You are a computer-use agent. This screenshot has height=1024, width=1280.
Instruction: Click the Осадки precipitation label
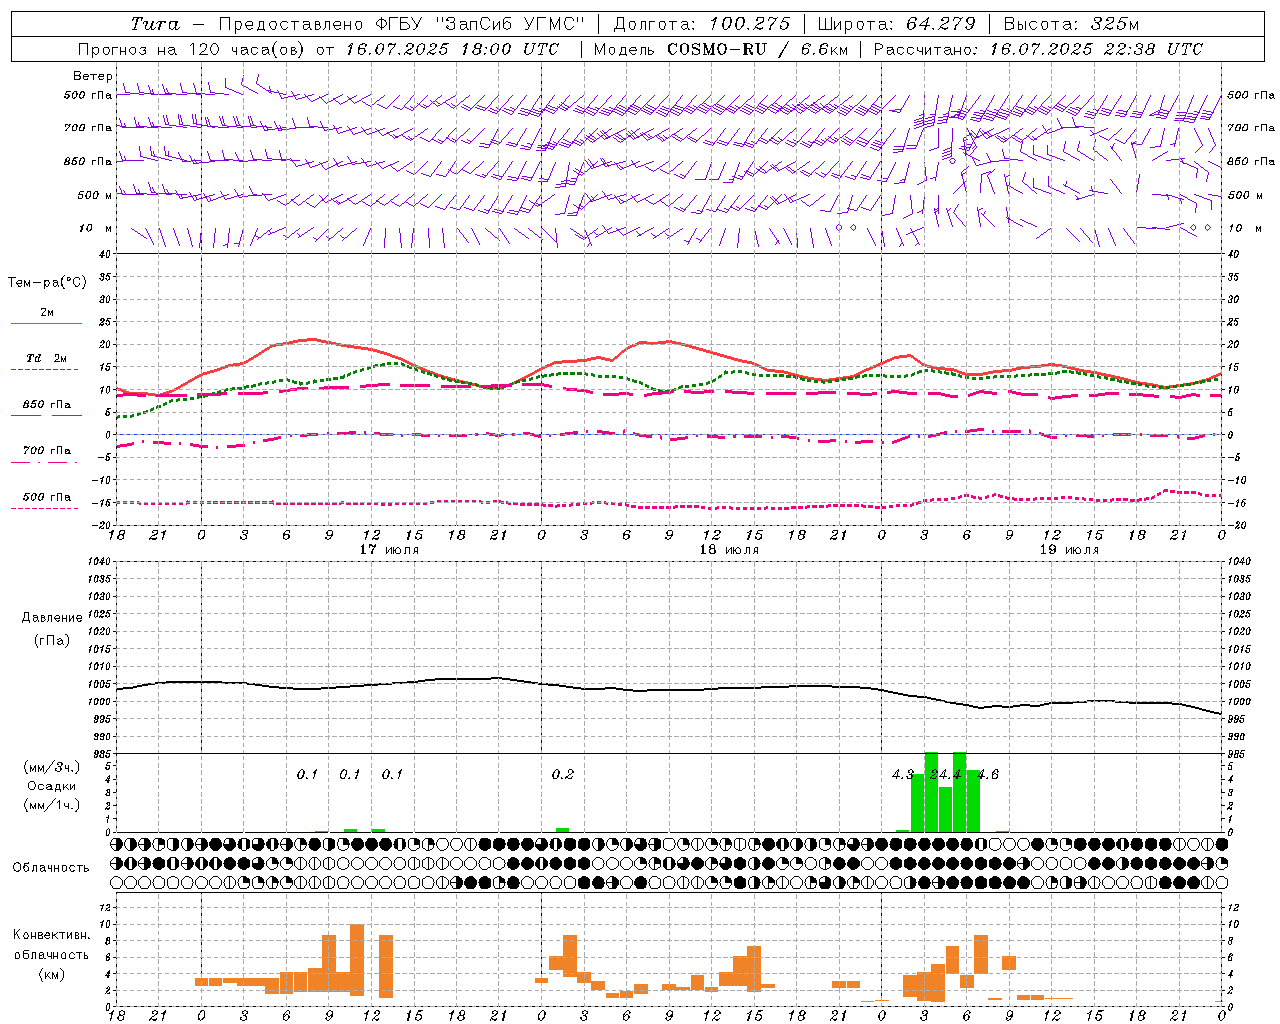pyautogui.click(x=51, y=786)
